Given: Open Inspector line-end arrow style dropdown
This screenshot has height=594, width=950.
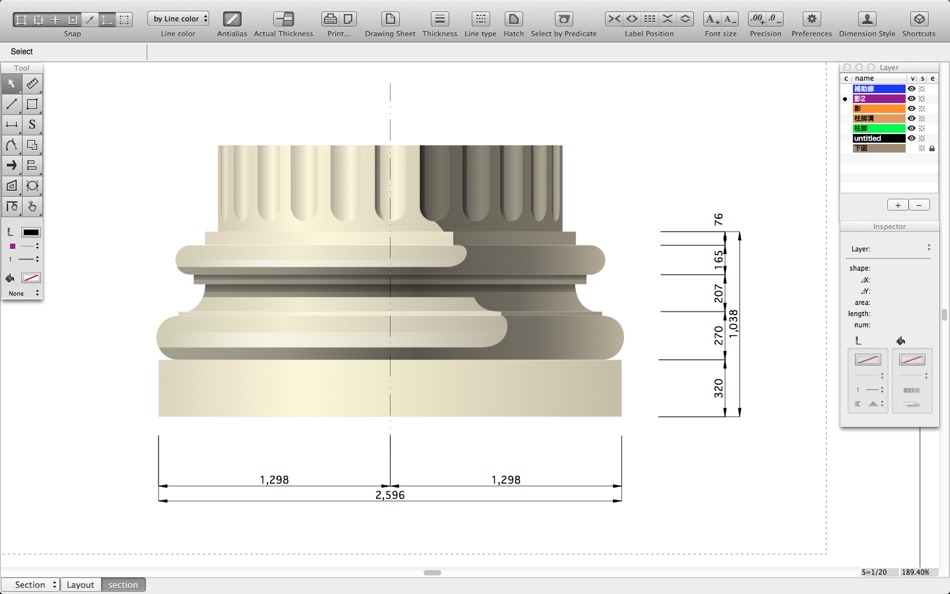Looking at the screenshot, I should 868,404.
